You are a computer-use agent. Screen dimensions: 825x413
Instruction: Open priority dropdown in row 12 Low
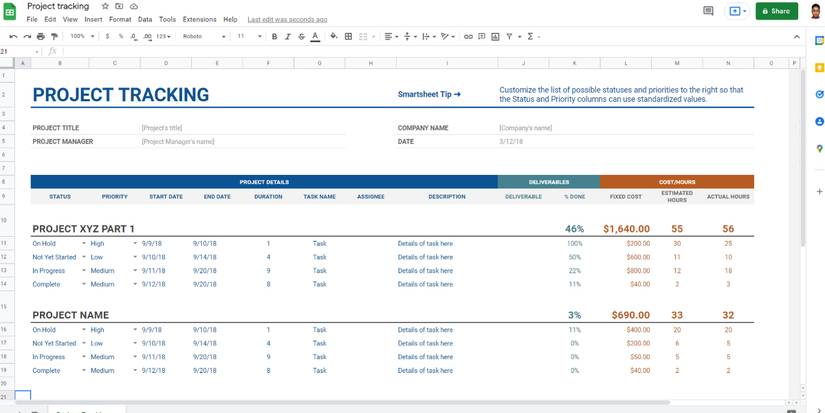pos(135,257)
